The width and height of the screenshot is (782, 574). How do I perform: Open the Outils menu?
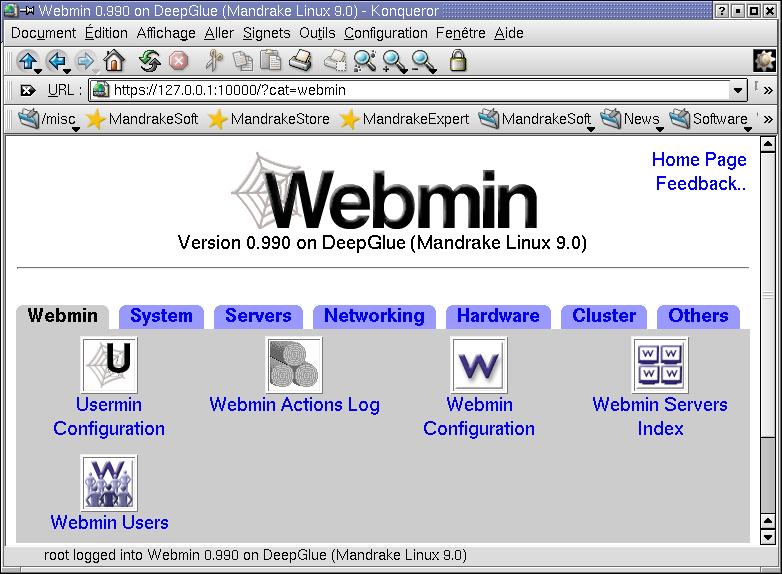pyautogui.click(x=317, y=33)
